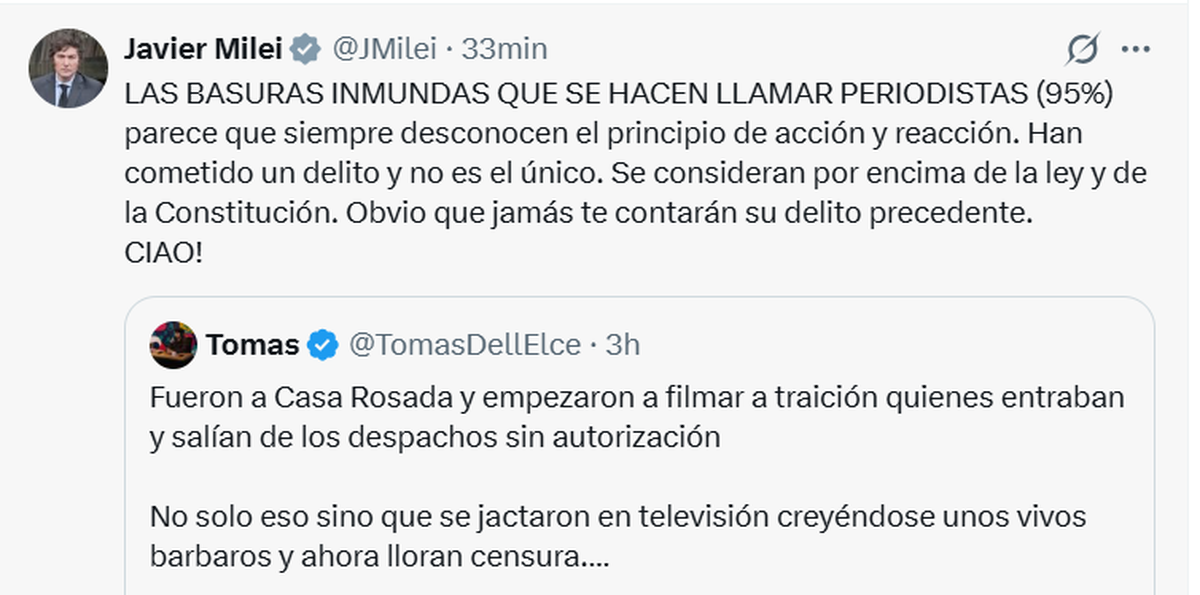Open Javier Milei's profile picture

(68, 68)
